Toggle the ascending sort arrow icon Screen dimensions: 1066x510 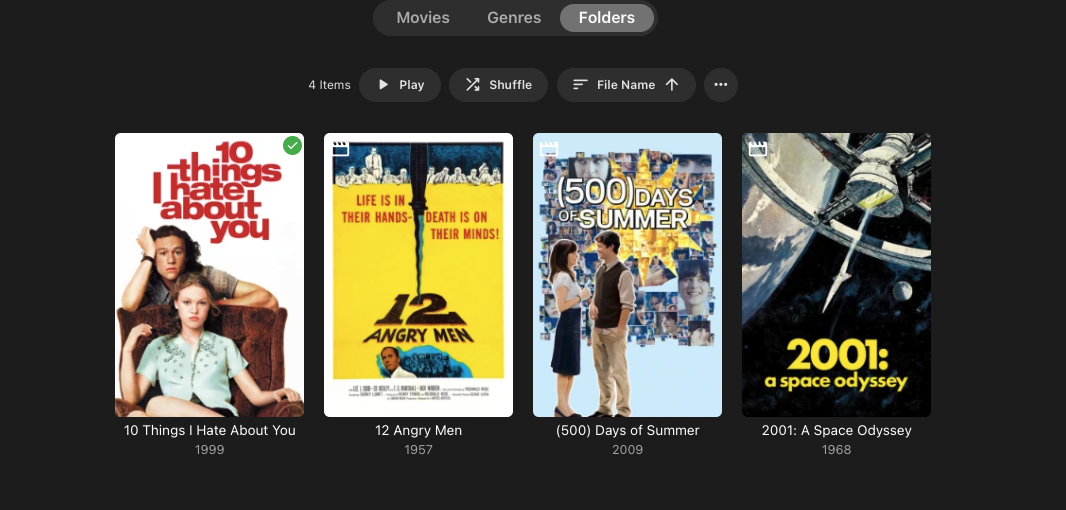pyautogui.click(x=672, y=85)
